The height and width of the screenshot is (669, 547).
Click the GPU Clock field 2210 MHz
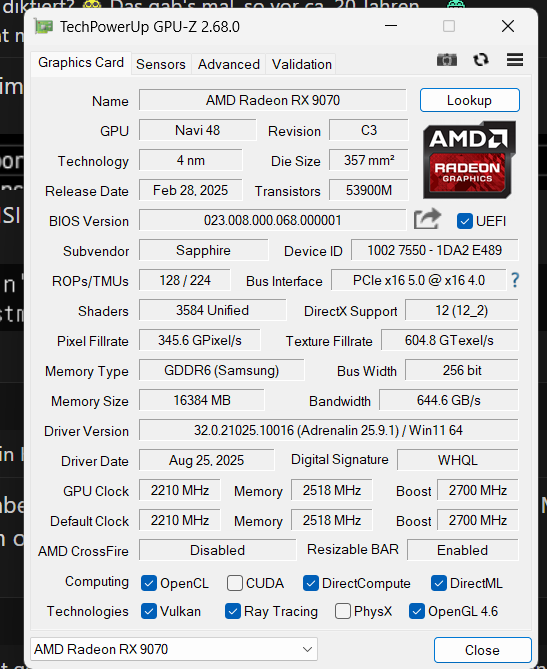pos(180,490)
